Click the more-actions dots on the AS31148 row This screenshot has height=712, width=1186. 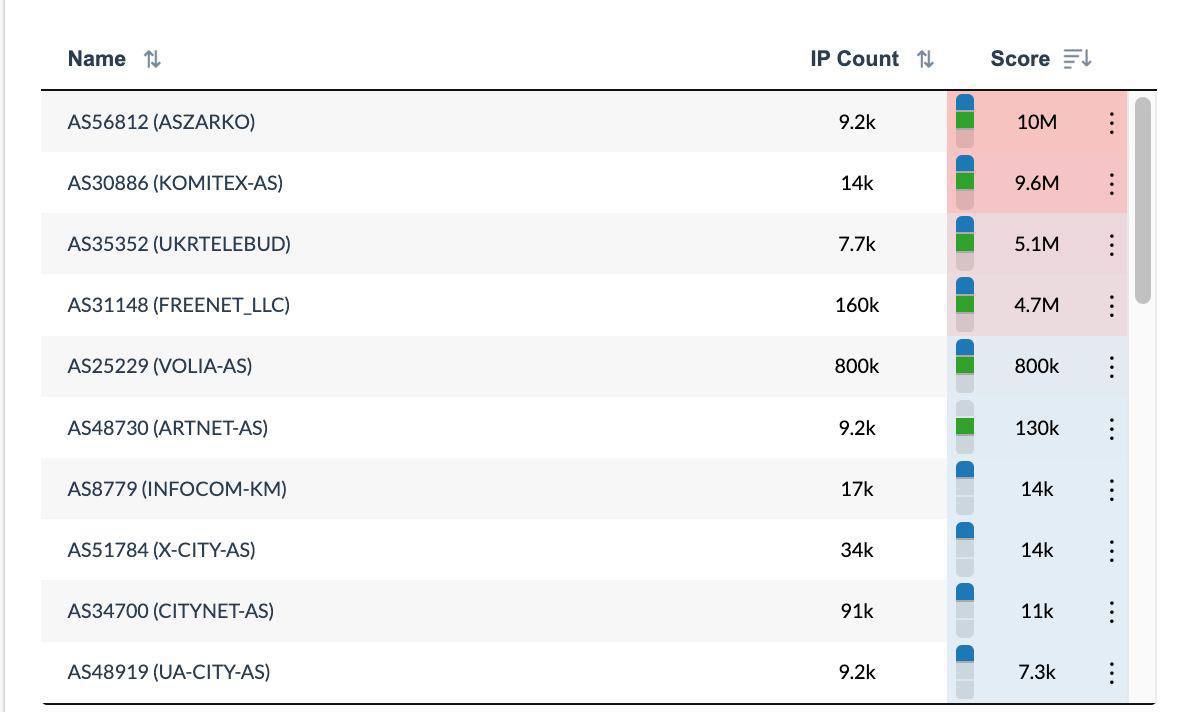1111,305
